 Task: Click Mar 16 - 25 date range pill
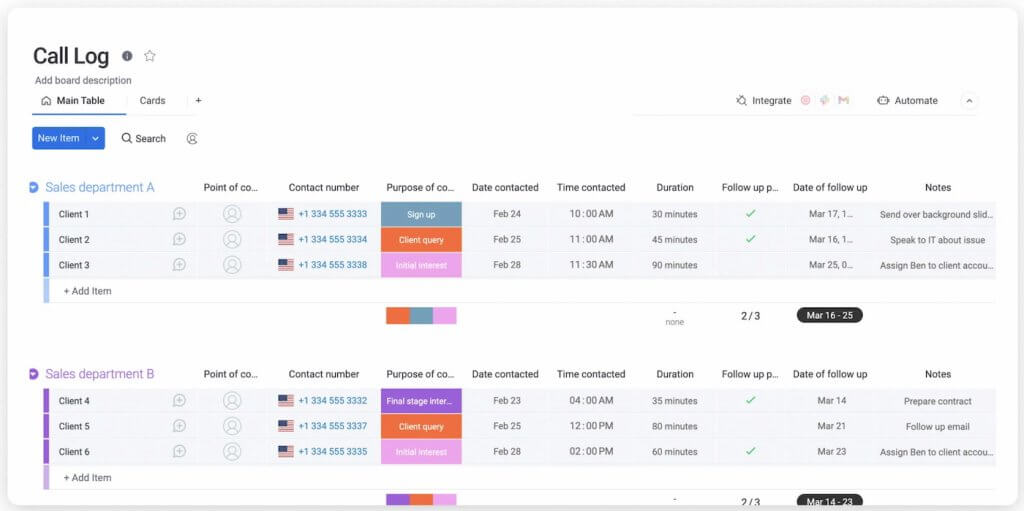click(x=829, y=316)
